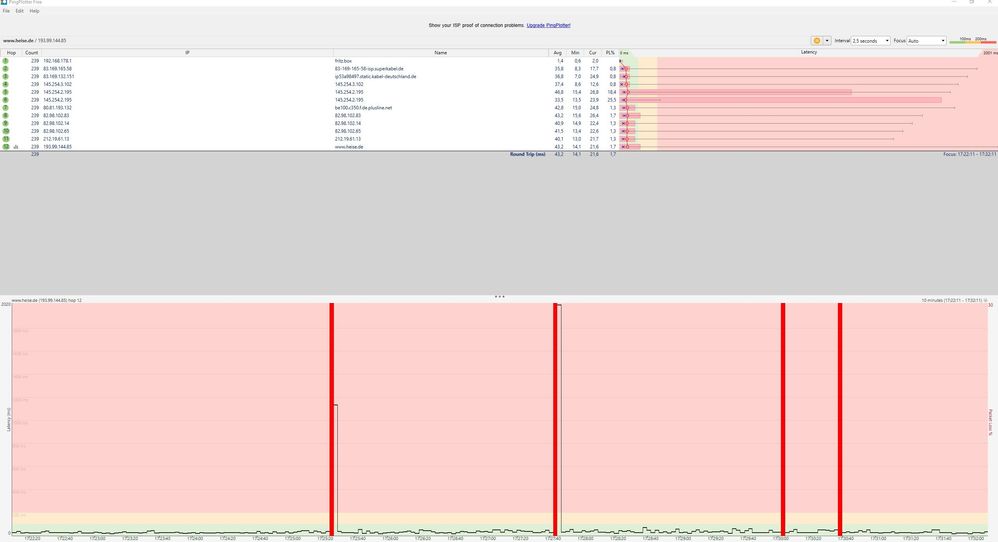Open the Edit menu
This screenshot has height=542, width=998.
[x=20, y=11]
